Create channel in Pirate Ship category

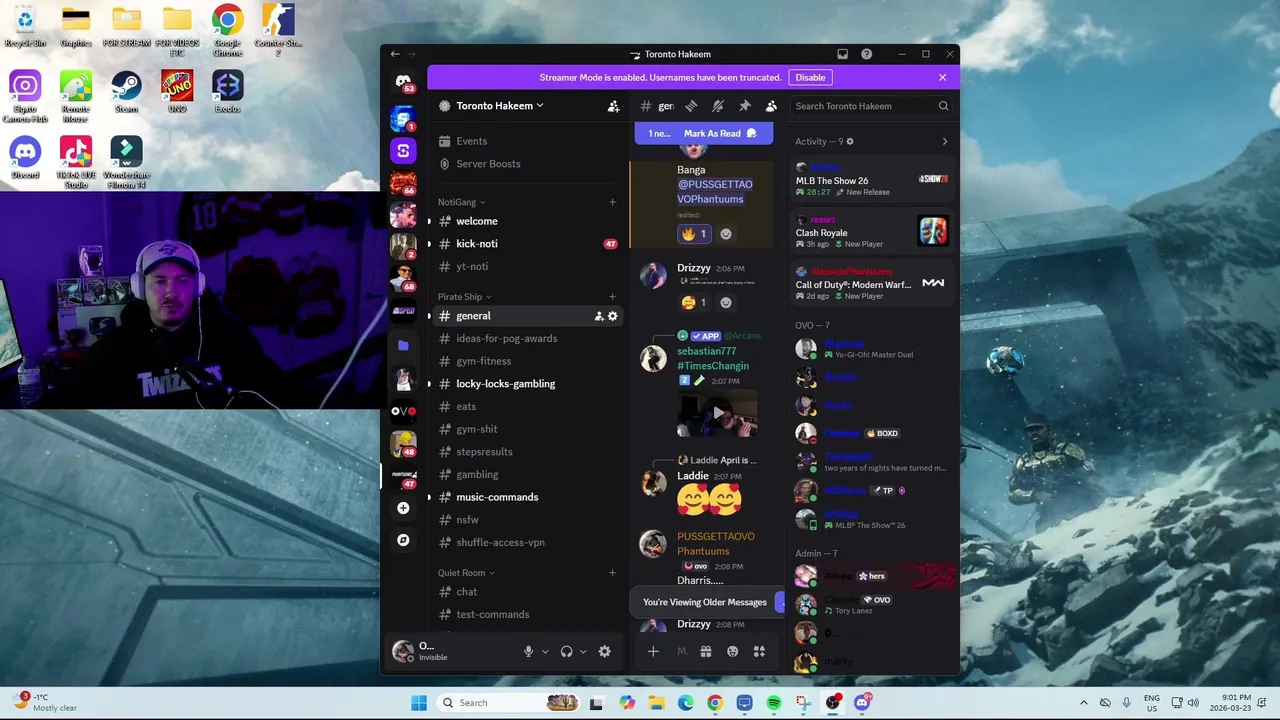(x=613, y=297)
